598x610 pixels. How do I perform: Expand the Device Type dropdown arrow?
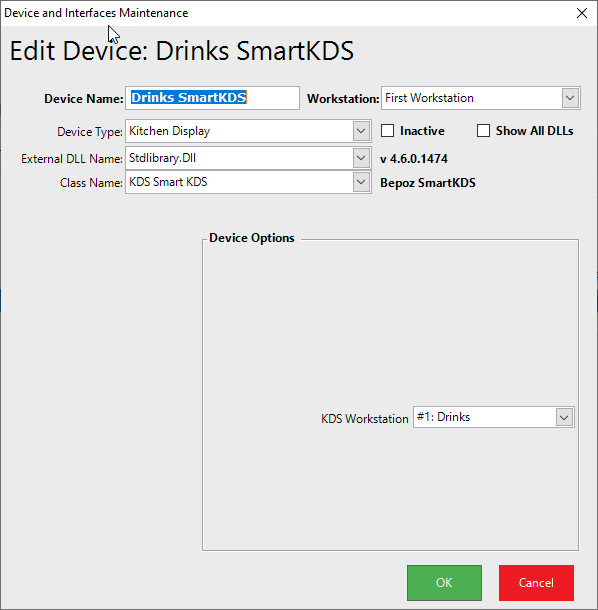coord(361,131)
